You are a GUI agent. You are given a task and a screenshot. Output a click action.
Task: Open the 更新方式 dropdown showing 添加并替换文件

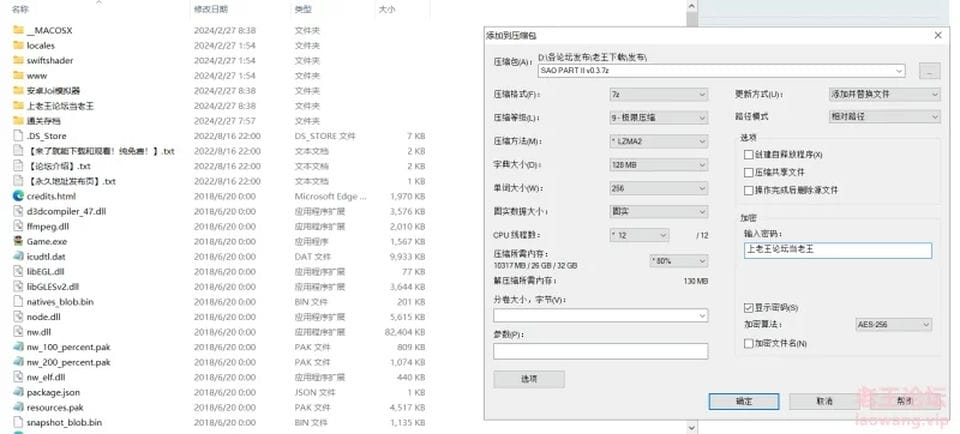coord(884,94)
